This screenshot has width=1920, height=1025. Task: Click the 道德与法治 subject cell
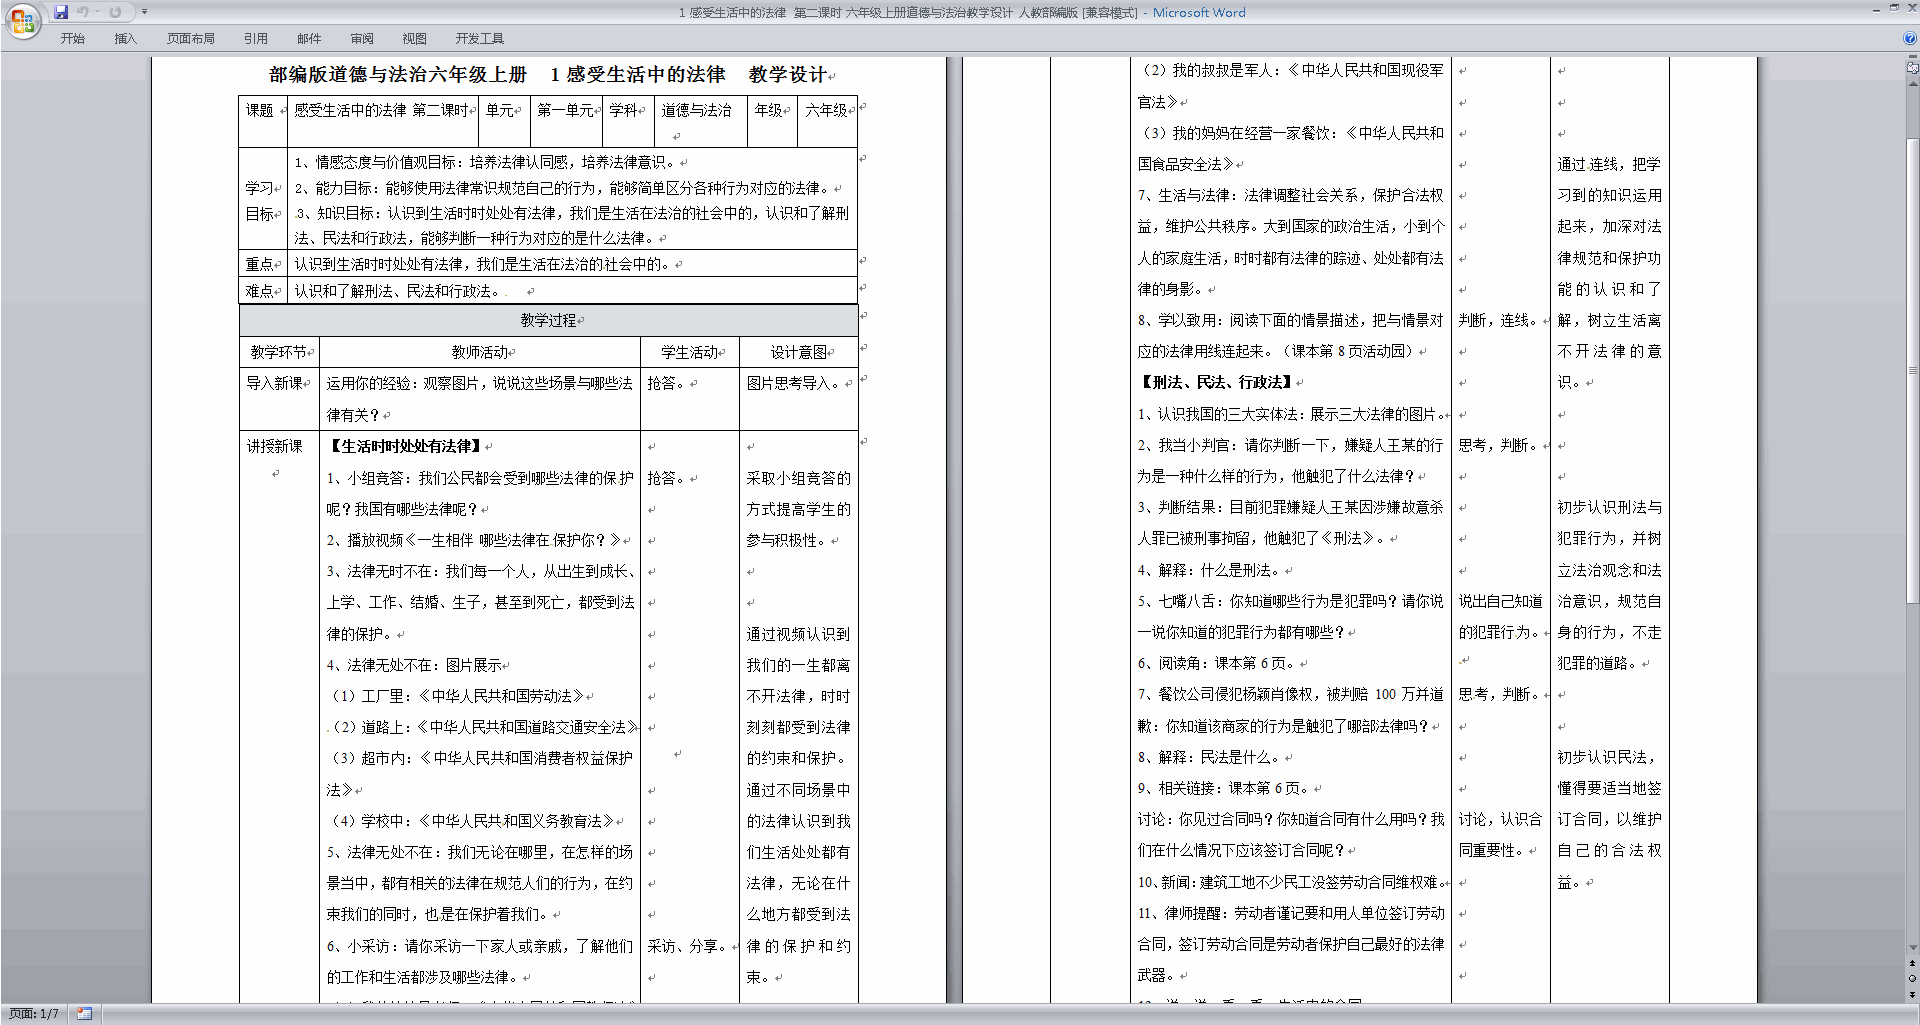[x=701, y=121]
